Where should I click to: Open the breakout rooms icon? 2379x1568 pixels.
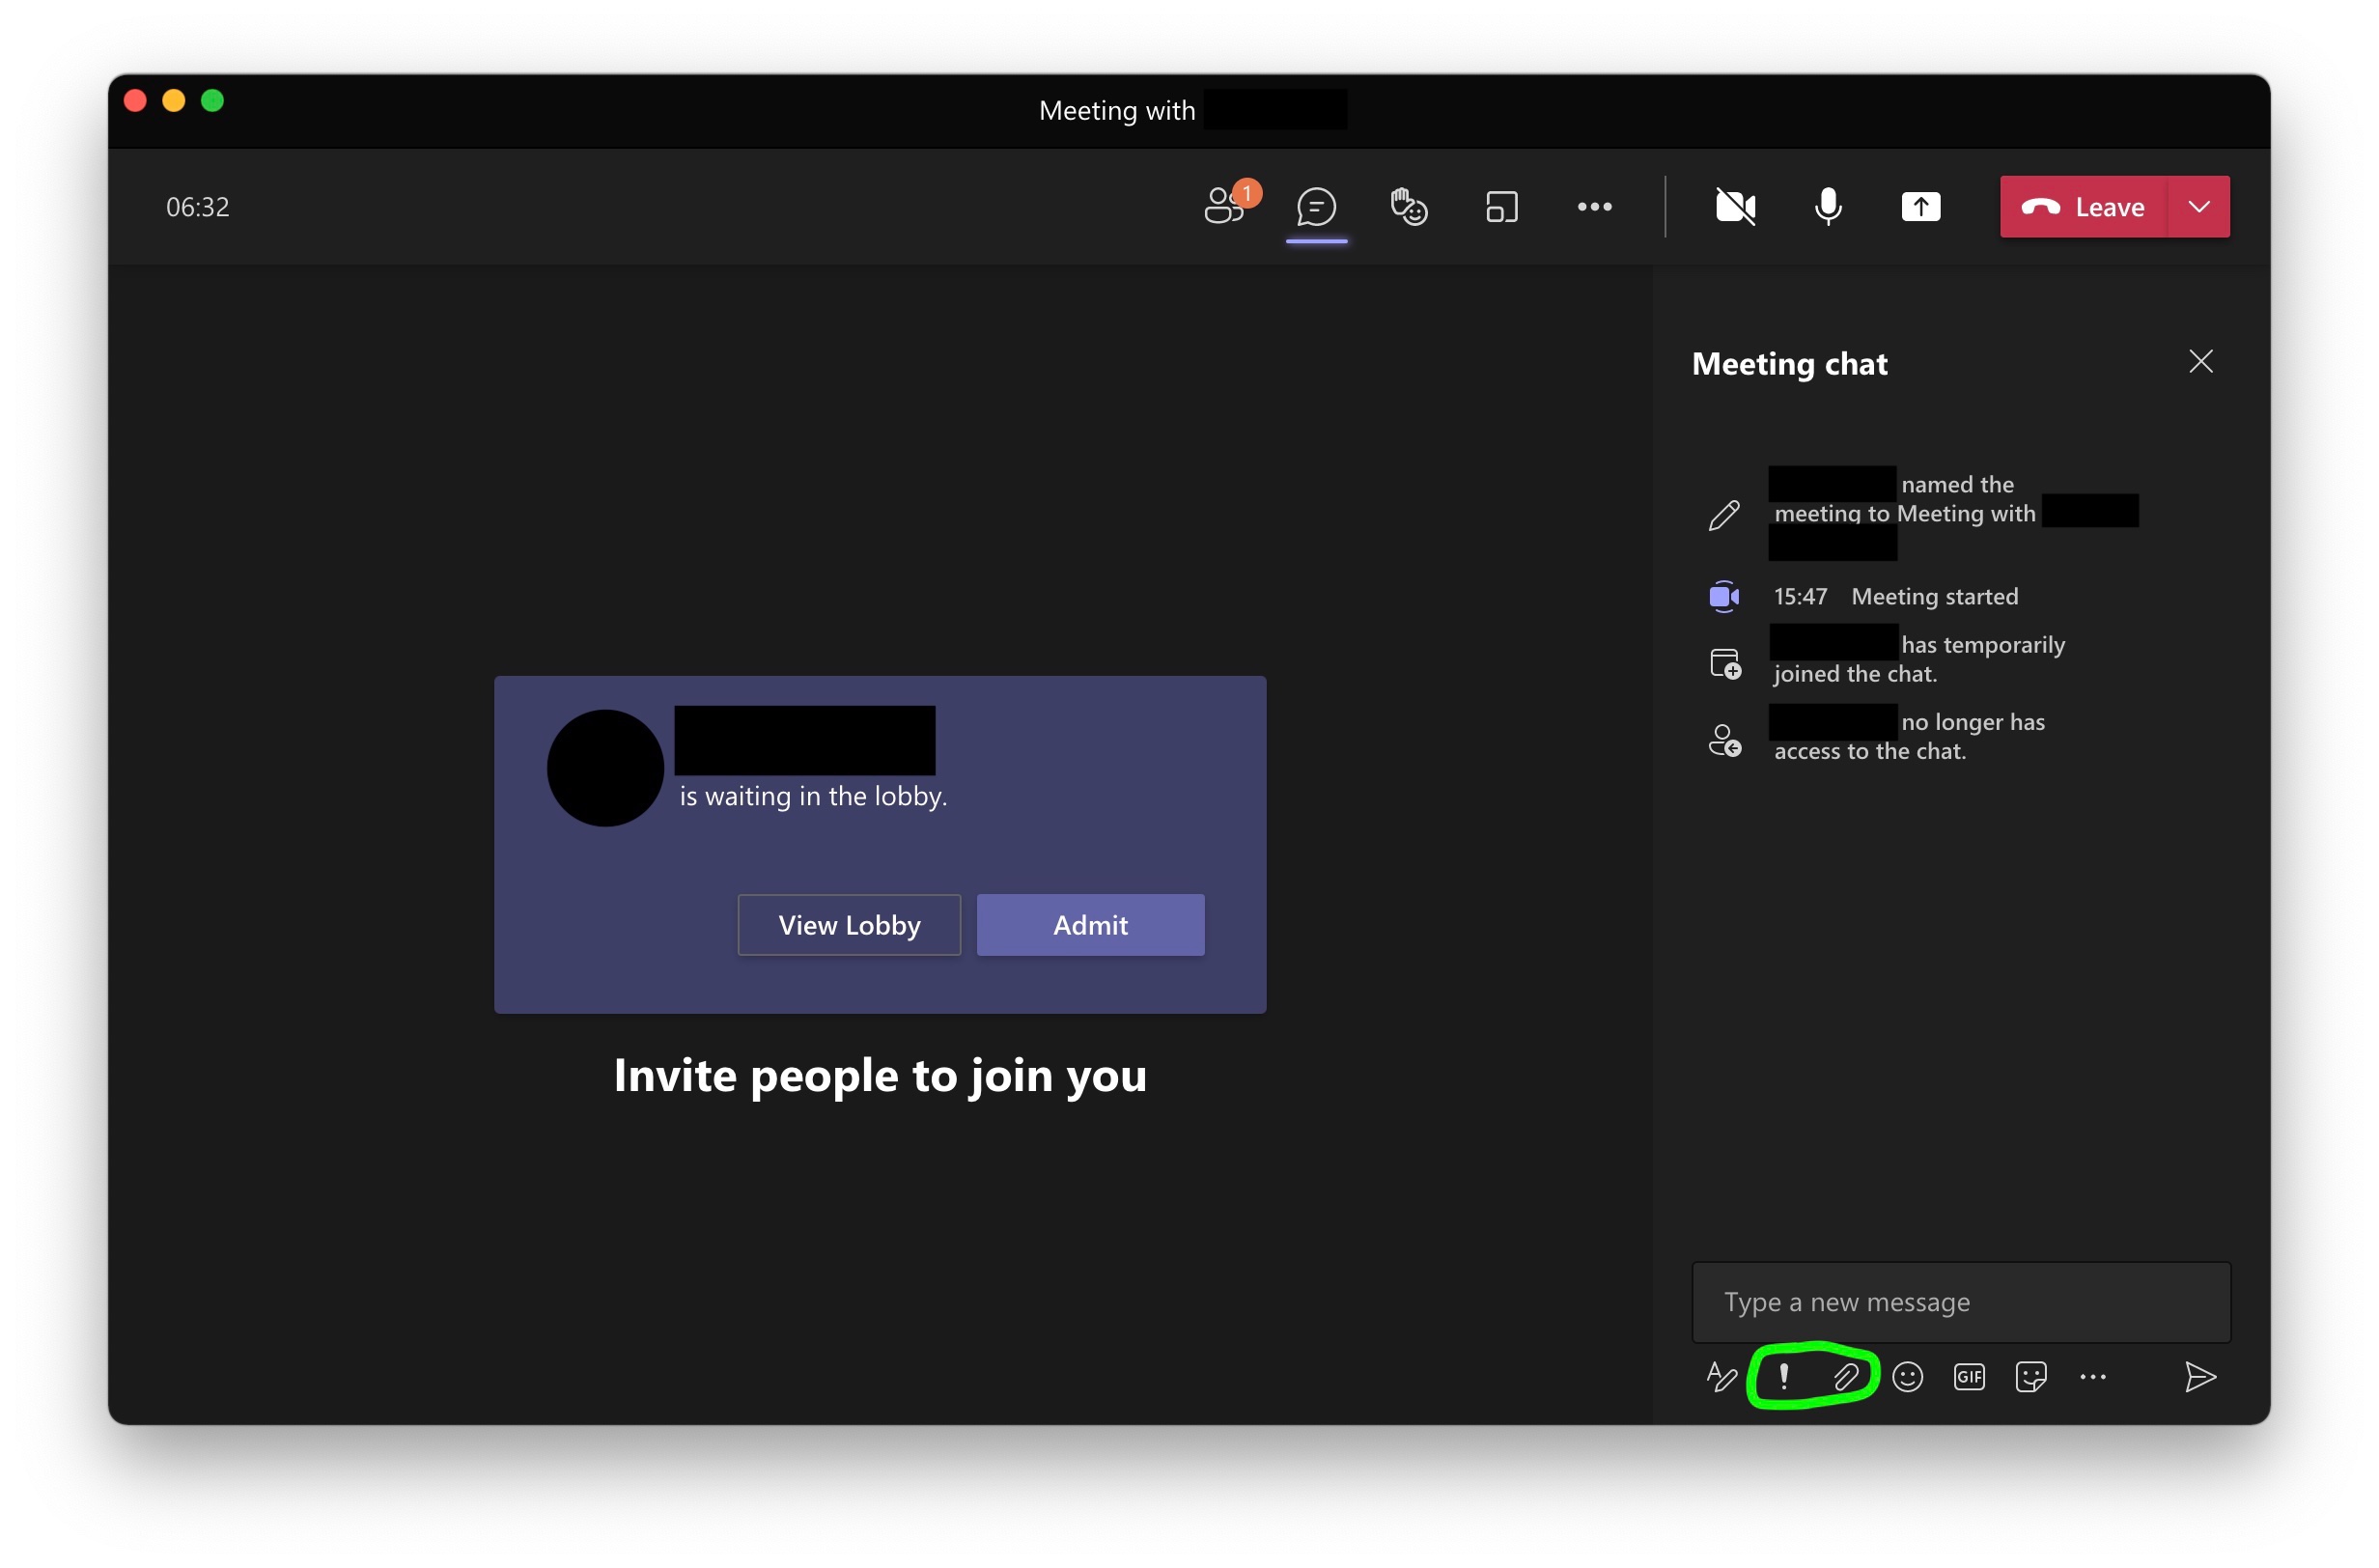click(x=1501, y=207)
